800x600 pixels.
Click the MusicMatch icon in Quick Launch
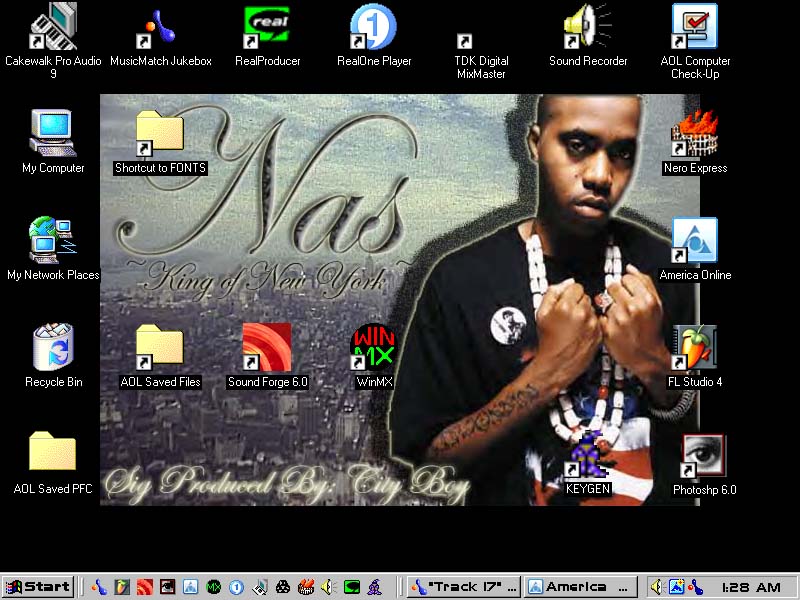(99, 587)
